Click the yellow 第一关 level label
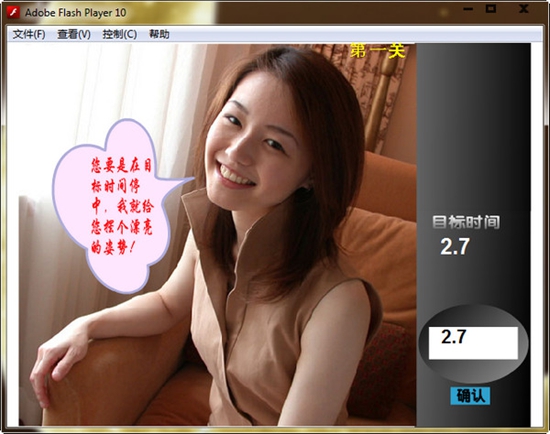Viewport: 550px width, 434px height. tap(377, 51)
